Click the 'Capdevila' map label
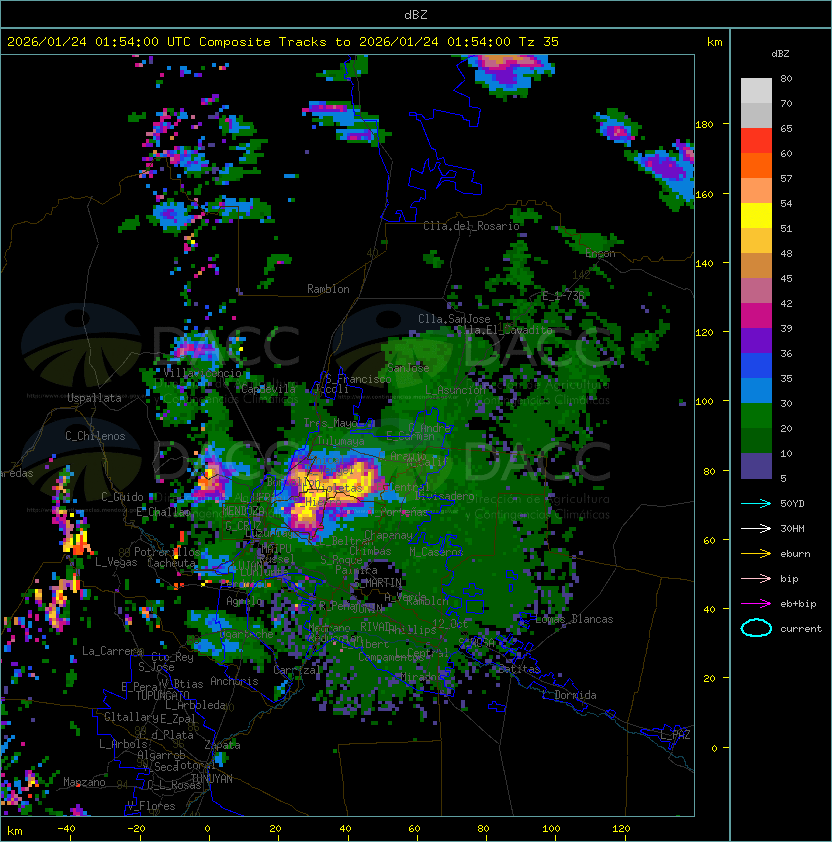The image size is (832, 842). point(268,389)
